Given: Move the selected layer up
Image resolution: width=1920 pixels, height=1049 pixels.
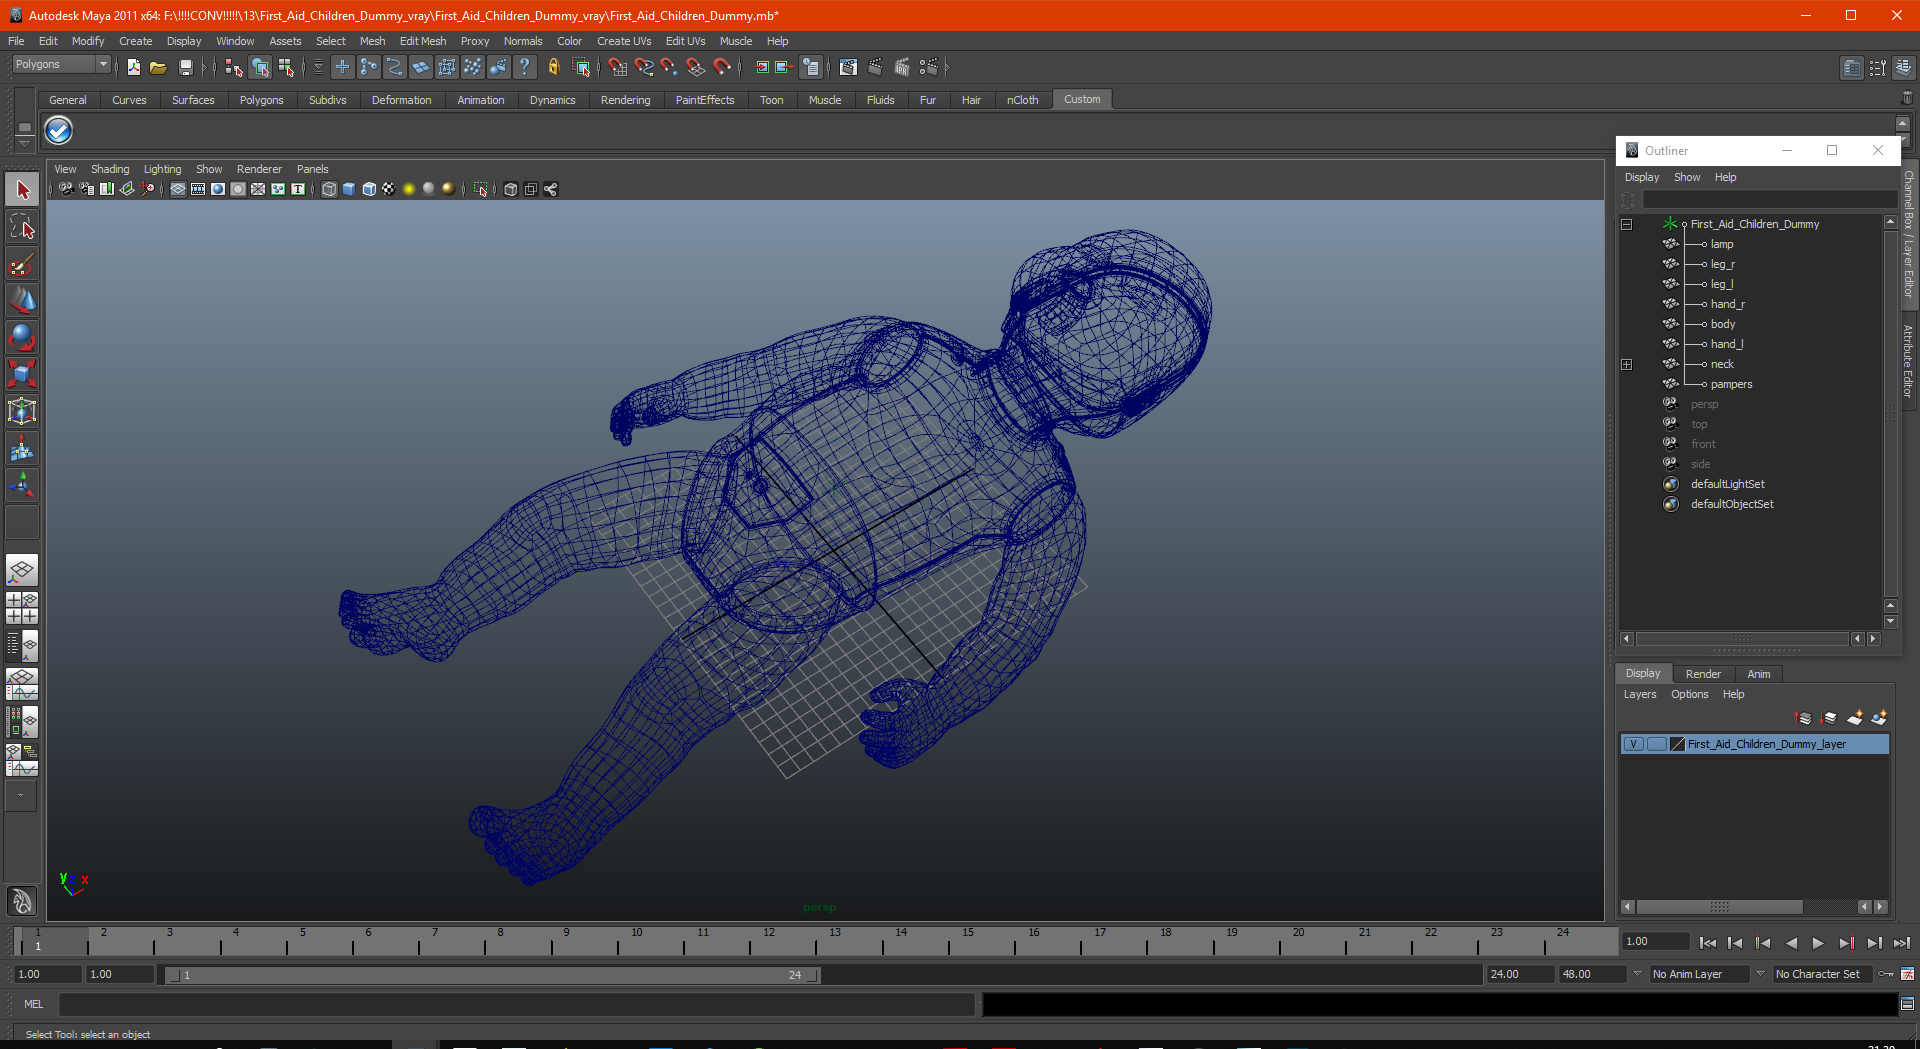Looking at the screenshot, I should pos(1804,718).
